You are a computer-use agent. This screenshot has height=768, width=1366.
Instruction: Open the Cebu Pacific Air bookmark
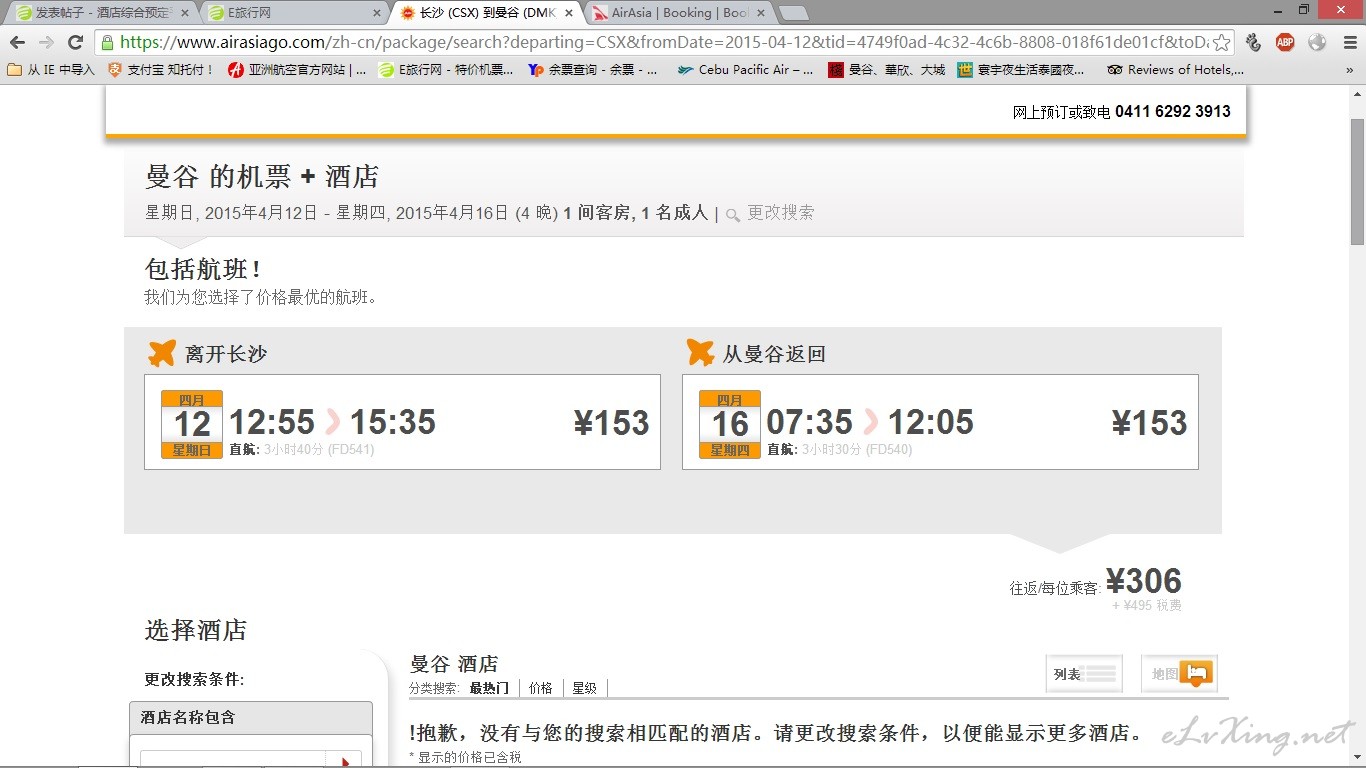(x=746, y=70)
